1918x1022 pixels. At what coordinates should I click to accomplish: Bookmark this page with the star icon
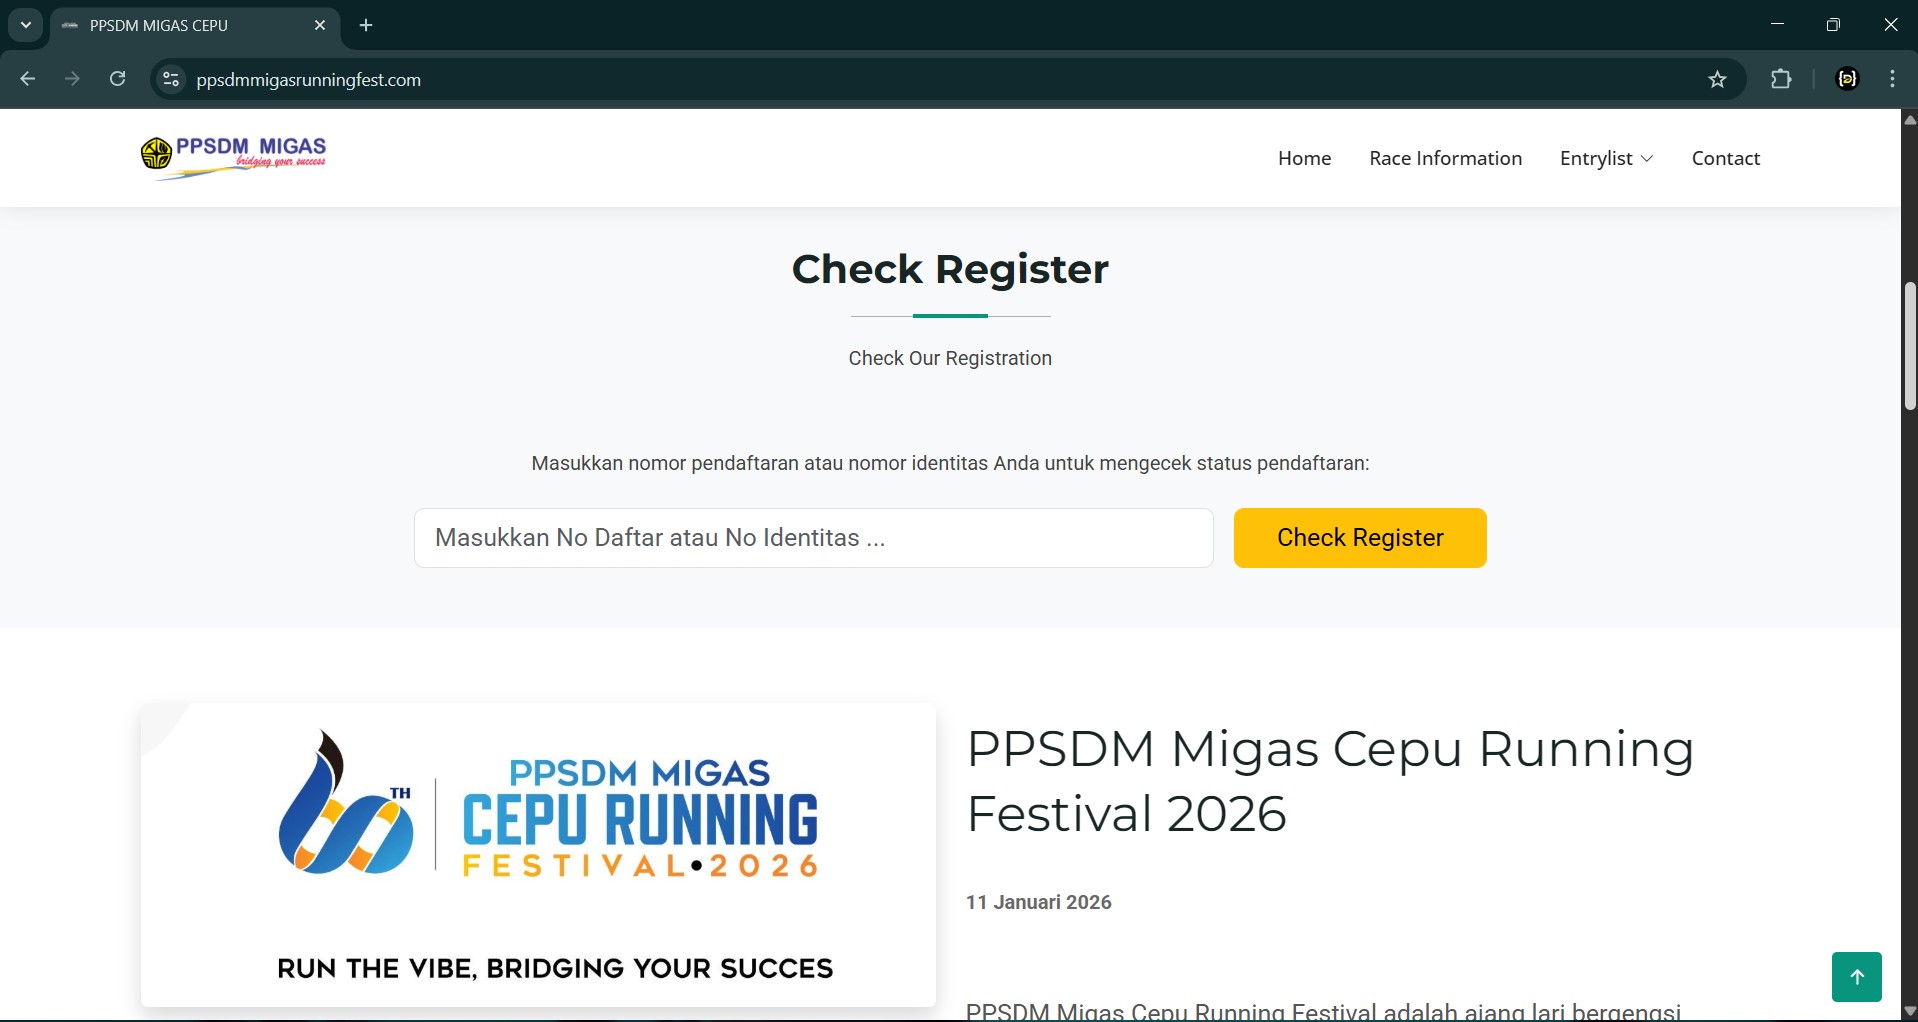1717,80
